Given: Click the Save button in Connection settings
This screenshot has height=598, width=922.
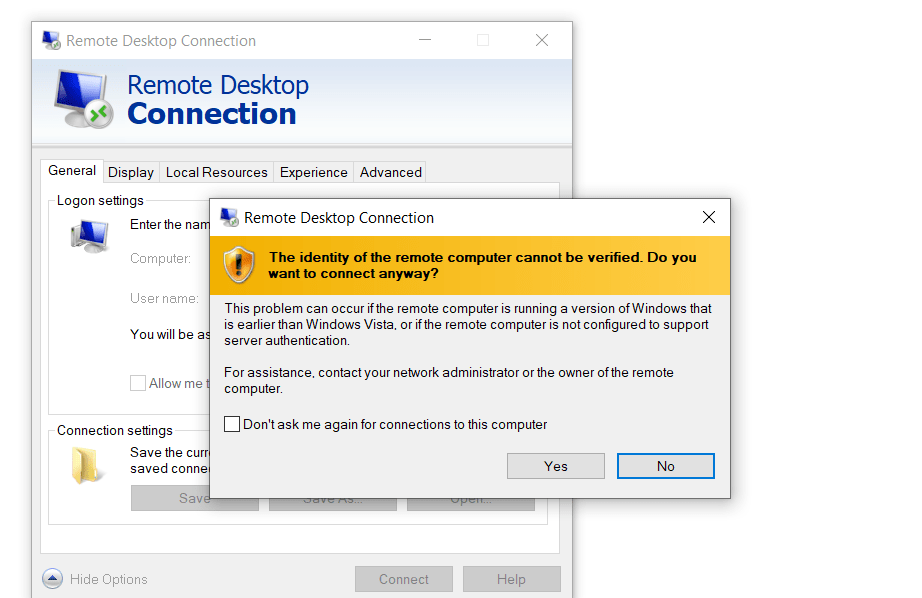Looking at the screenshot, I should pyautogui.click(x=195, y=498).
